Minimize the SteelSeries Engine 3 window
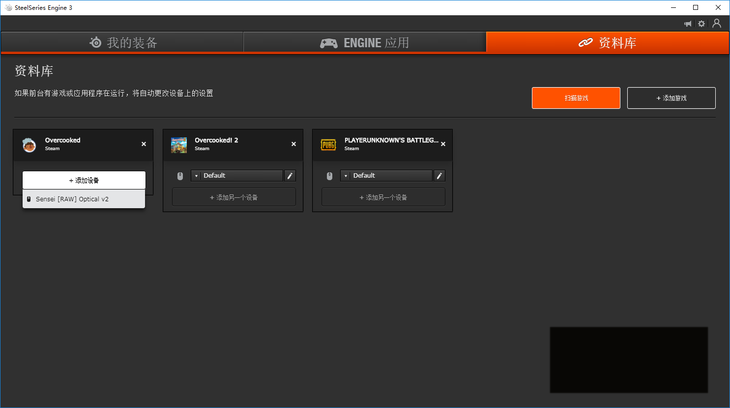Screen dimensions: 730x408 click(x=673, y=7)
